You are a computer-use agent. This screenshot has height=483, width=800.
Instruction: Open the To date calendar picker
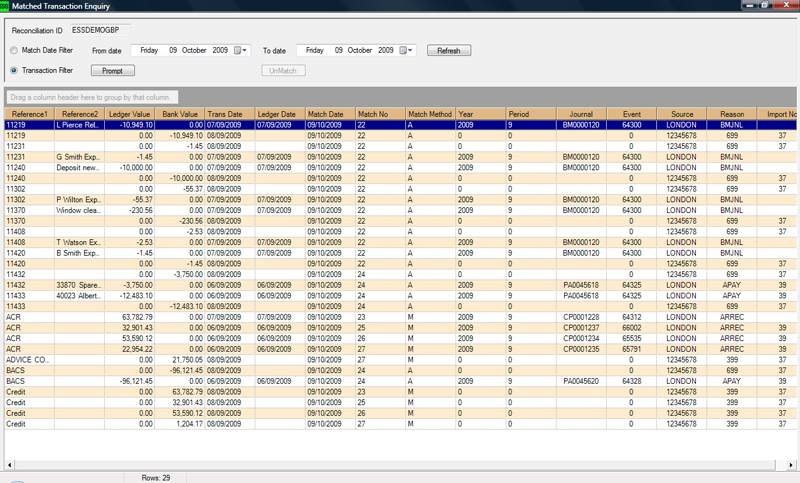tap(408, 50)
